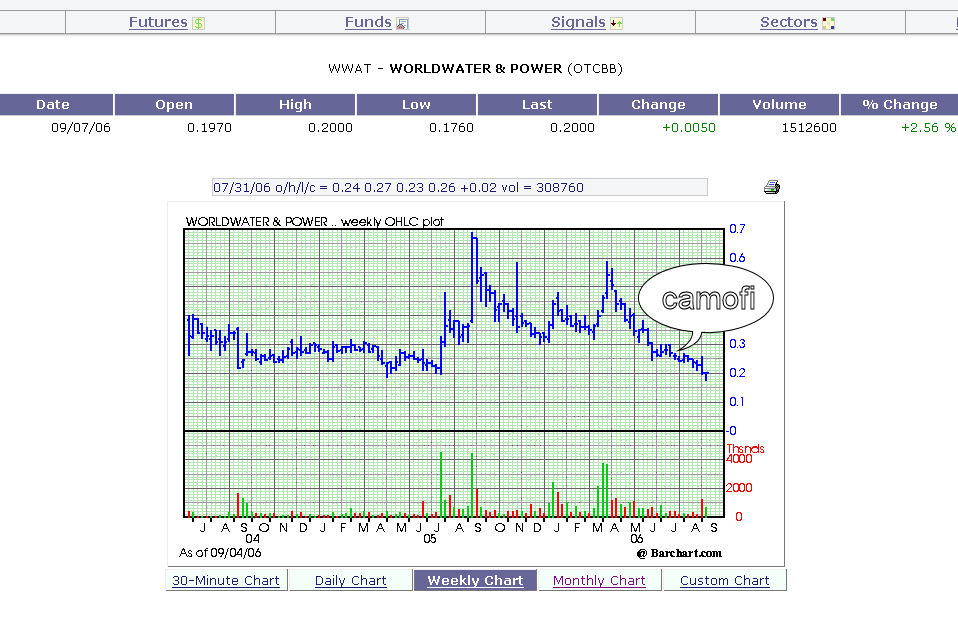Click the Volume column header
Screen dimensions: 958x629
[x=779, y=104]
